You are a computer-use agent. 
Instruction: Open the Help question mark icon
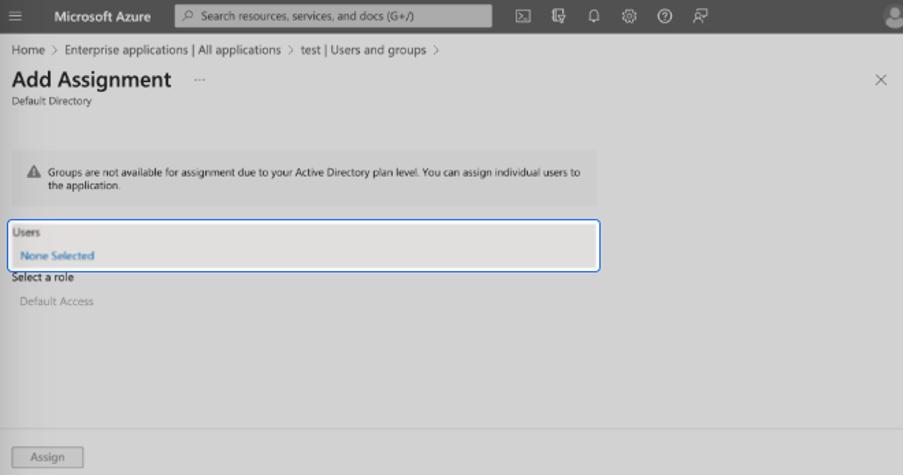click(664, 16)
